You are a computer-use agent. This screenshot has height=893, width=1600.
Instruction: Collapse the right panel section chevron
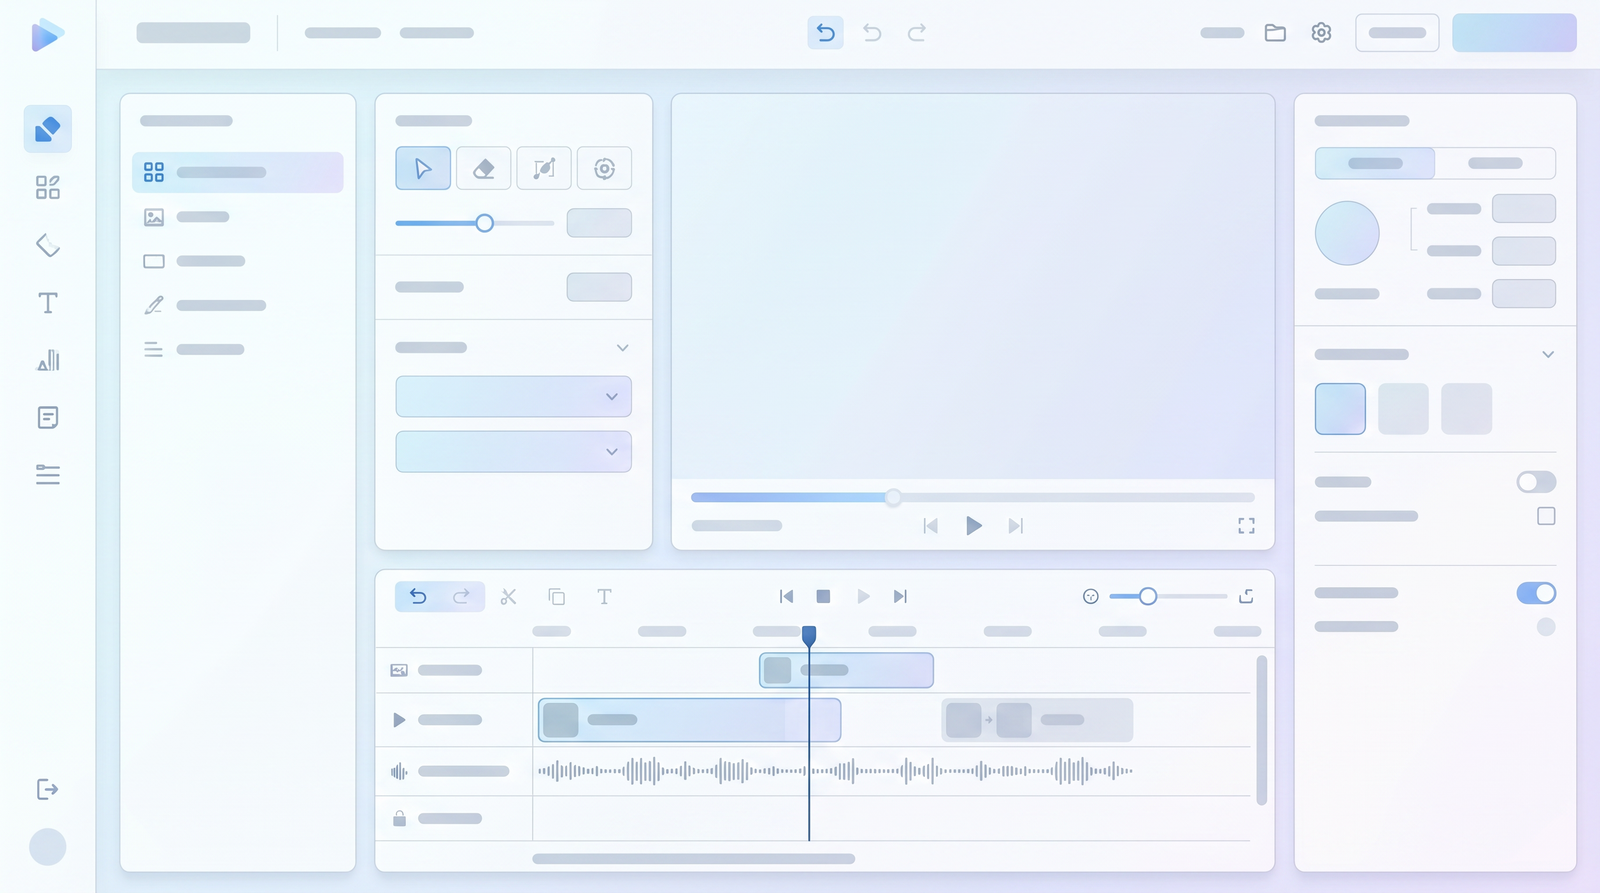1548,354
